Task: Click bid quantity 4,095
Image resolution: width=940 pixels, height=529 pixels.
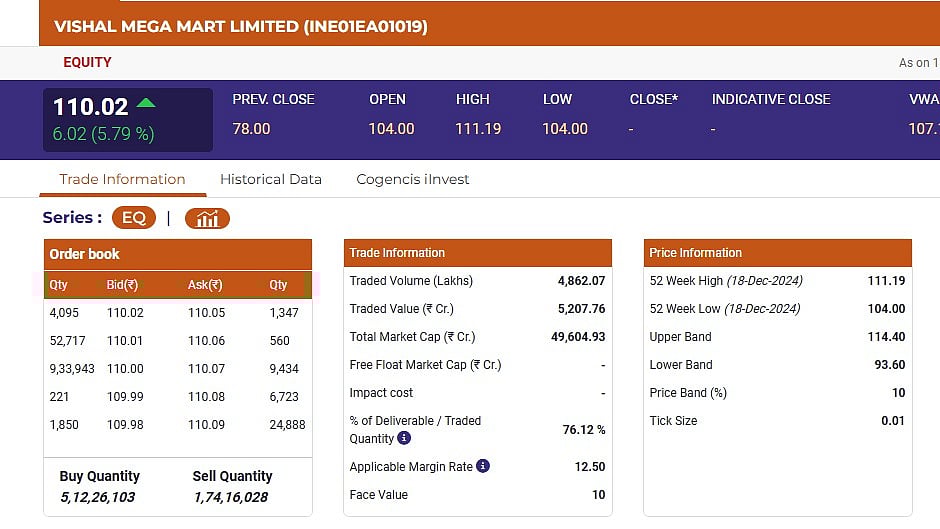Action: click(x=64, y=312)
